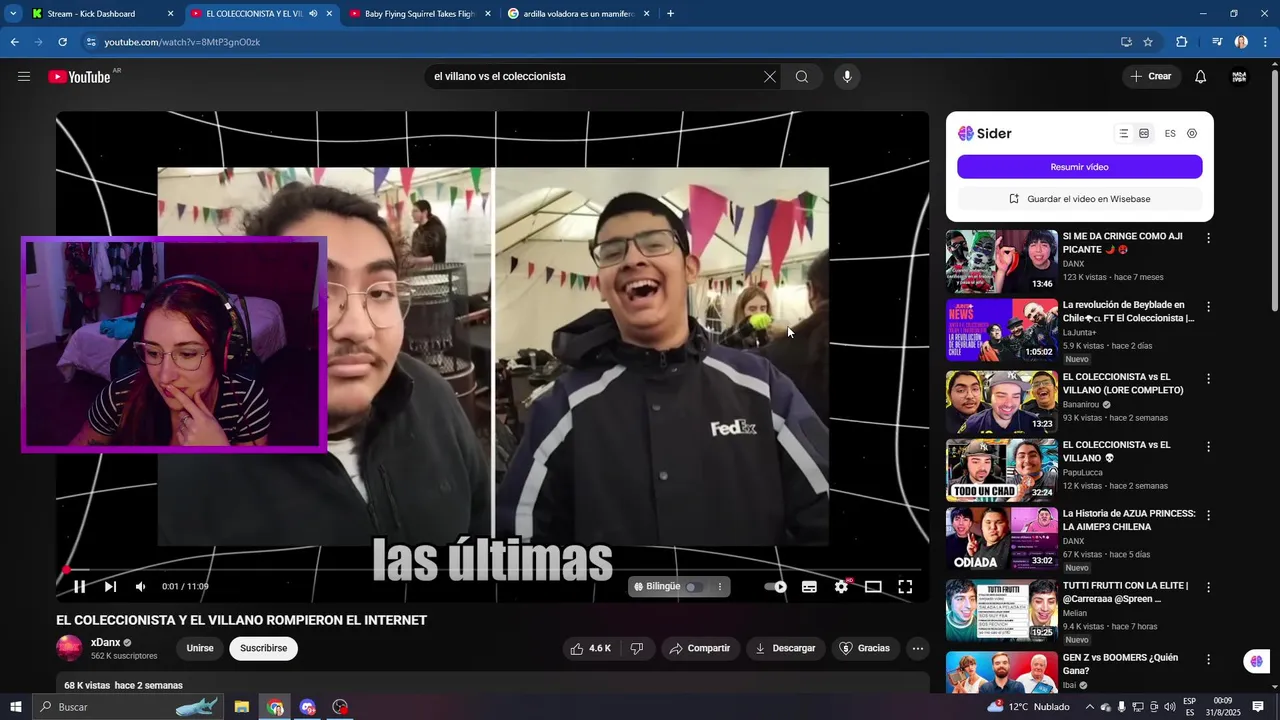1280x720 pixels.
Task: Open browser extensions puzzle icon
Action: tap(1182, 42)
